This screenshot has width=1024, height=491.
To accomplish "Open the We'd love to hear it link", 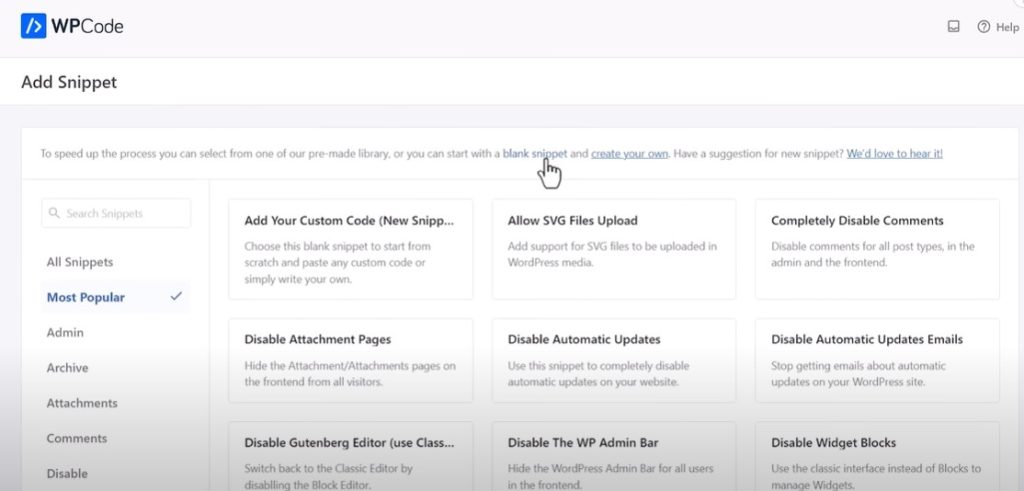I will (x=895, y=154).
